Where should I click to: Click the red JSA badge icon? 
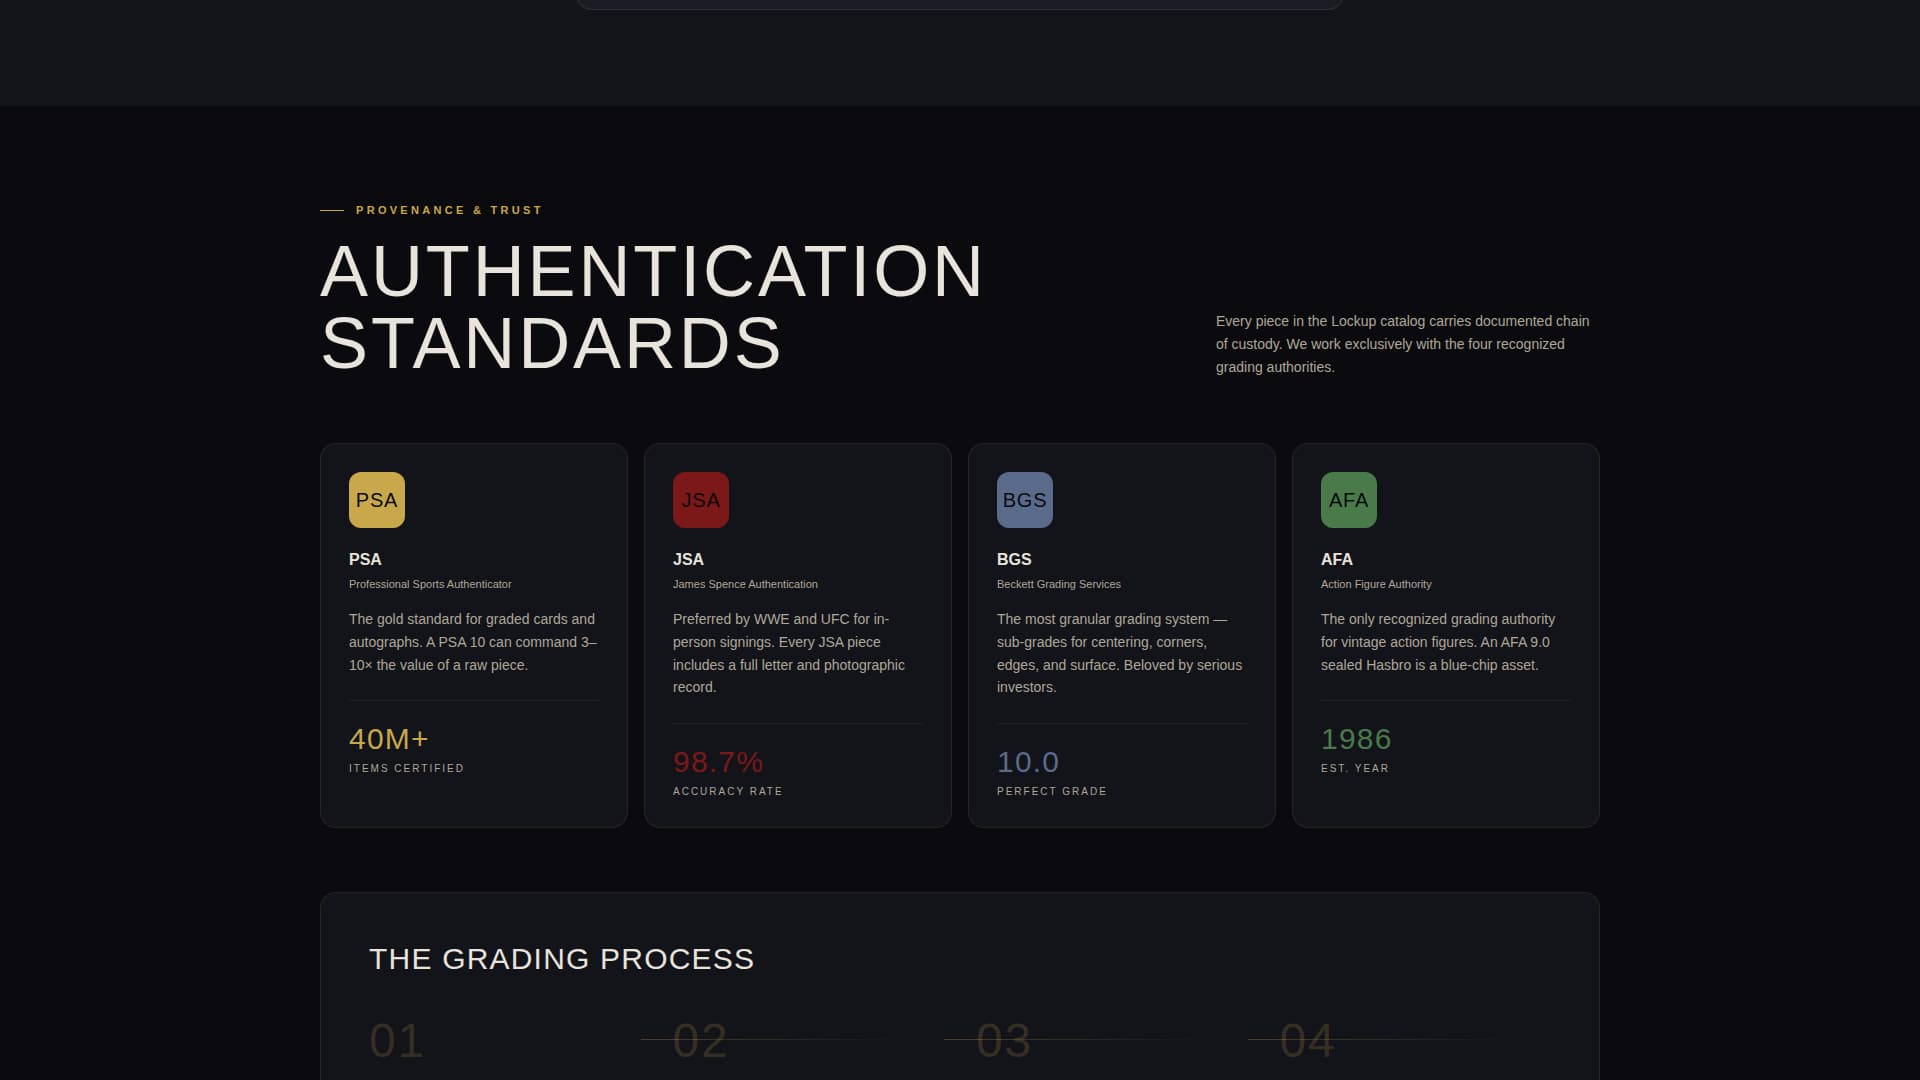(700, 500)
